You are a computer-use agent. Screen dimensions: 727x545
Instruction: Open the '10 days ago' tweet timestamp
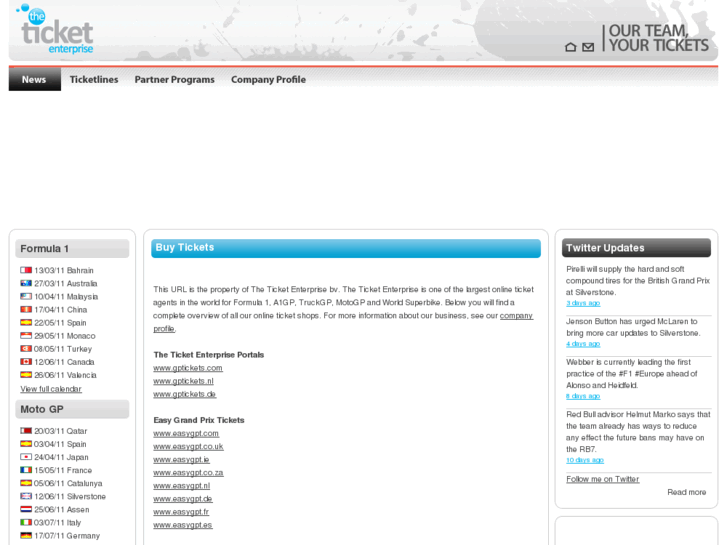click(585, 460)
